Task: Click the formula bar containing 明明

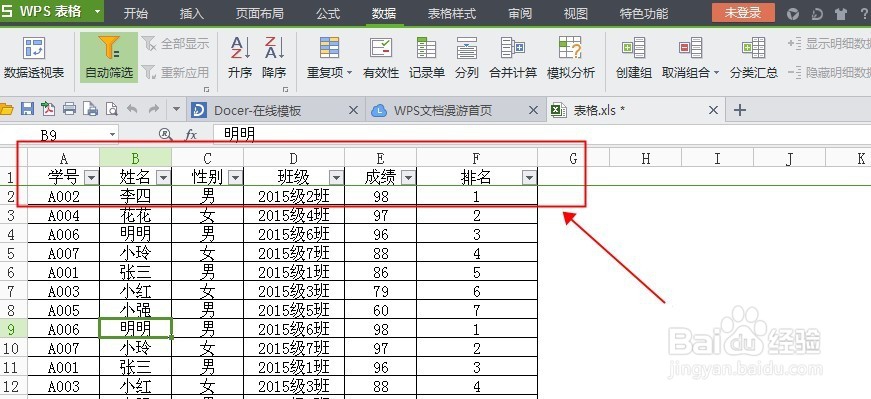Action: pos(542,134)
